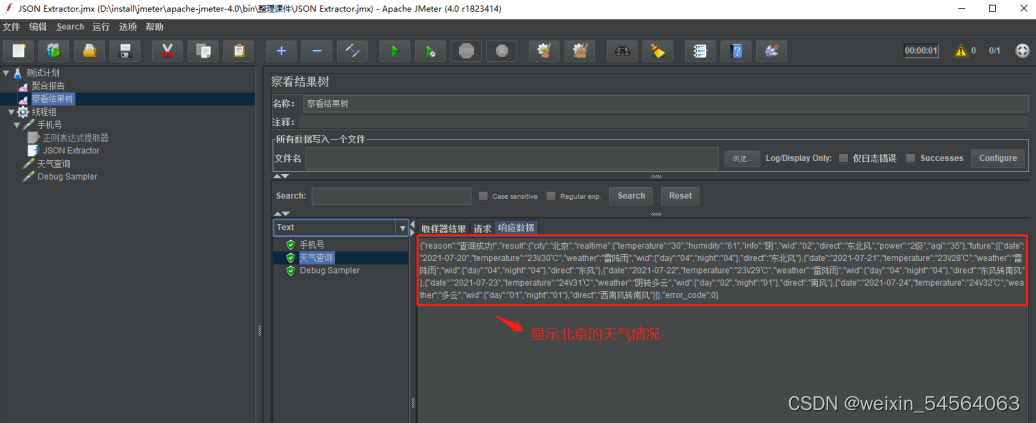Open the Search menu
Viewport: 1036px width, 423px height.
click(70, 27)
